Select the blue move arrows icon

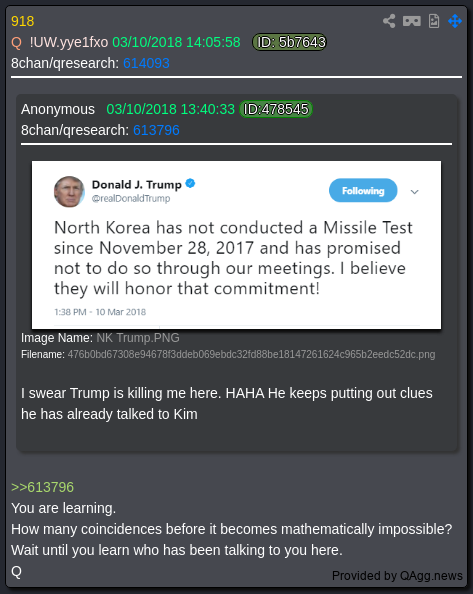point(455,21)
